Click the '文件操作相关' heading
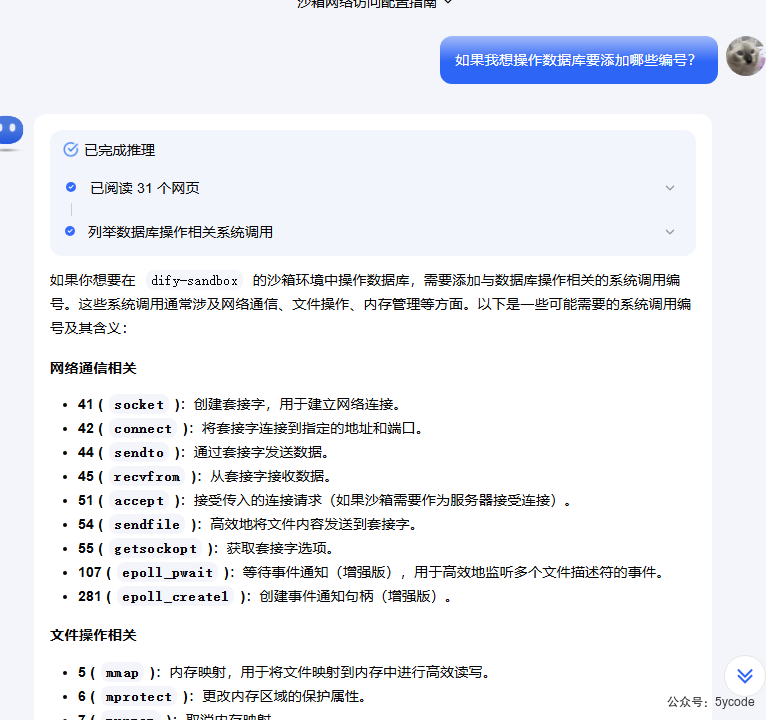Image resolution: width=766 pixels, height=720 pixels. coord(93,635)
